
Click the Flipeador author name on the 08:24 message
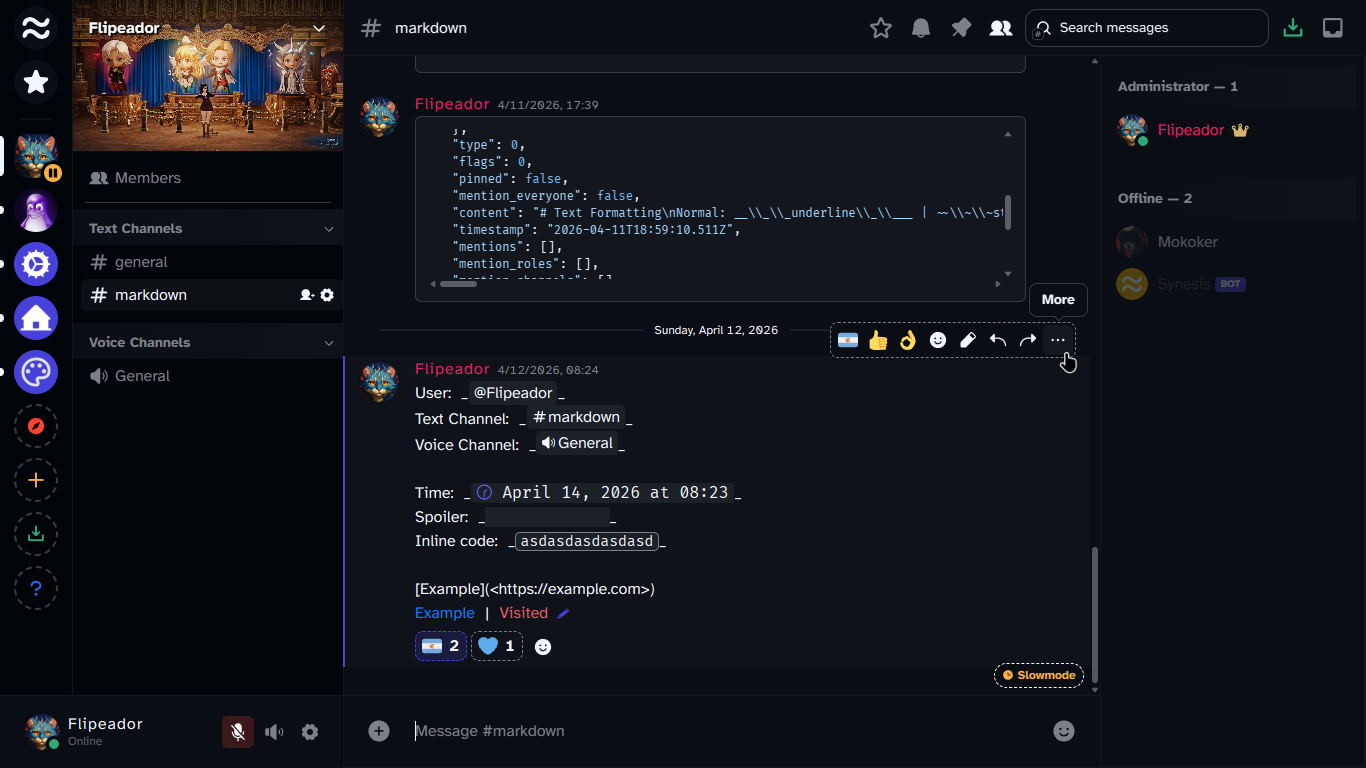pyautogui.click(x=452, y=369)
